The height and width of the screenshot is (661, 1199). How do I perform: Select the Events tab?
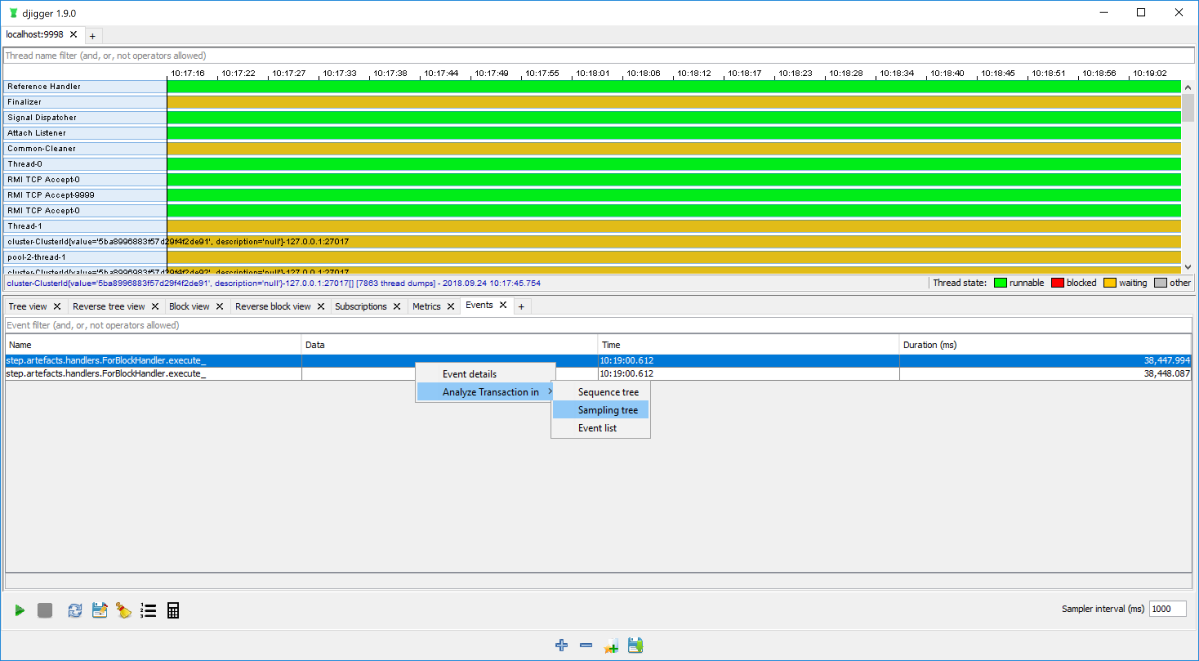click(x=479, y=305)
